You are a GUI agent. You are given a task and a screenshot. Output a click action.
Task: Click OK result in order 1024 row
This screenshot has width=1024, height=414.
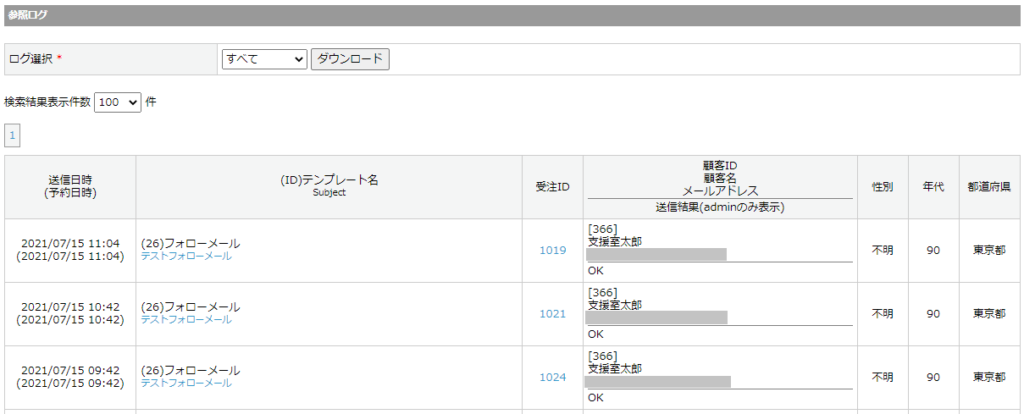click(x=596, y=397)
